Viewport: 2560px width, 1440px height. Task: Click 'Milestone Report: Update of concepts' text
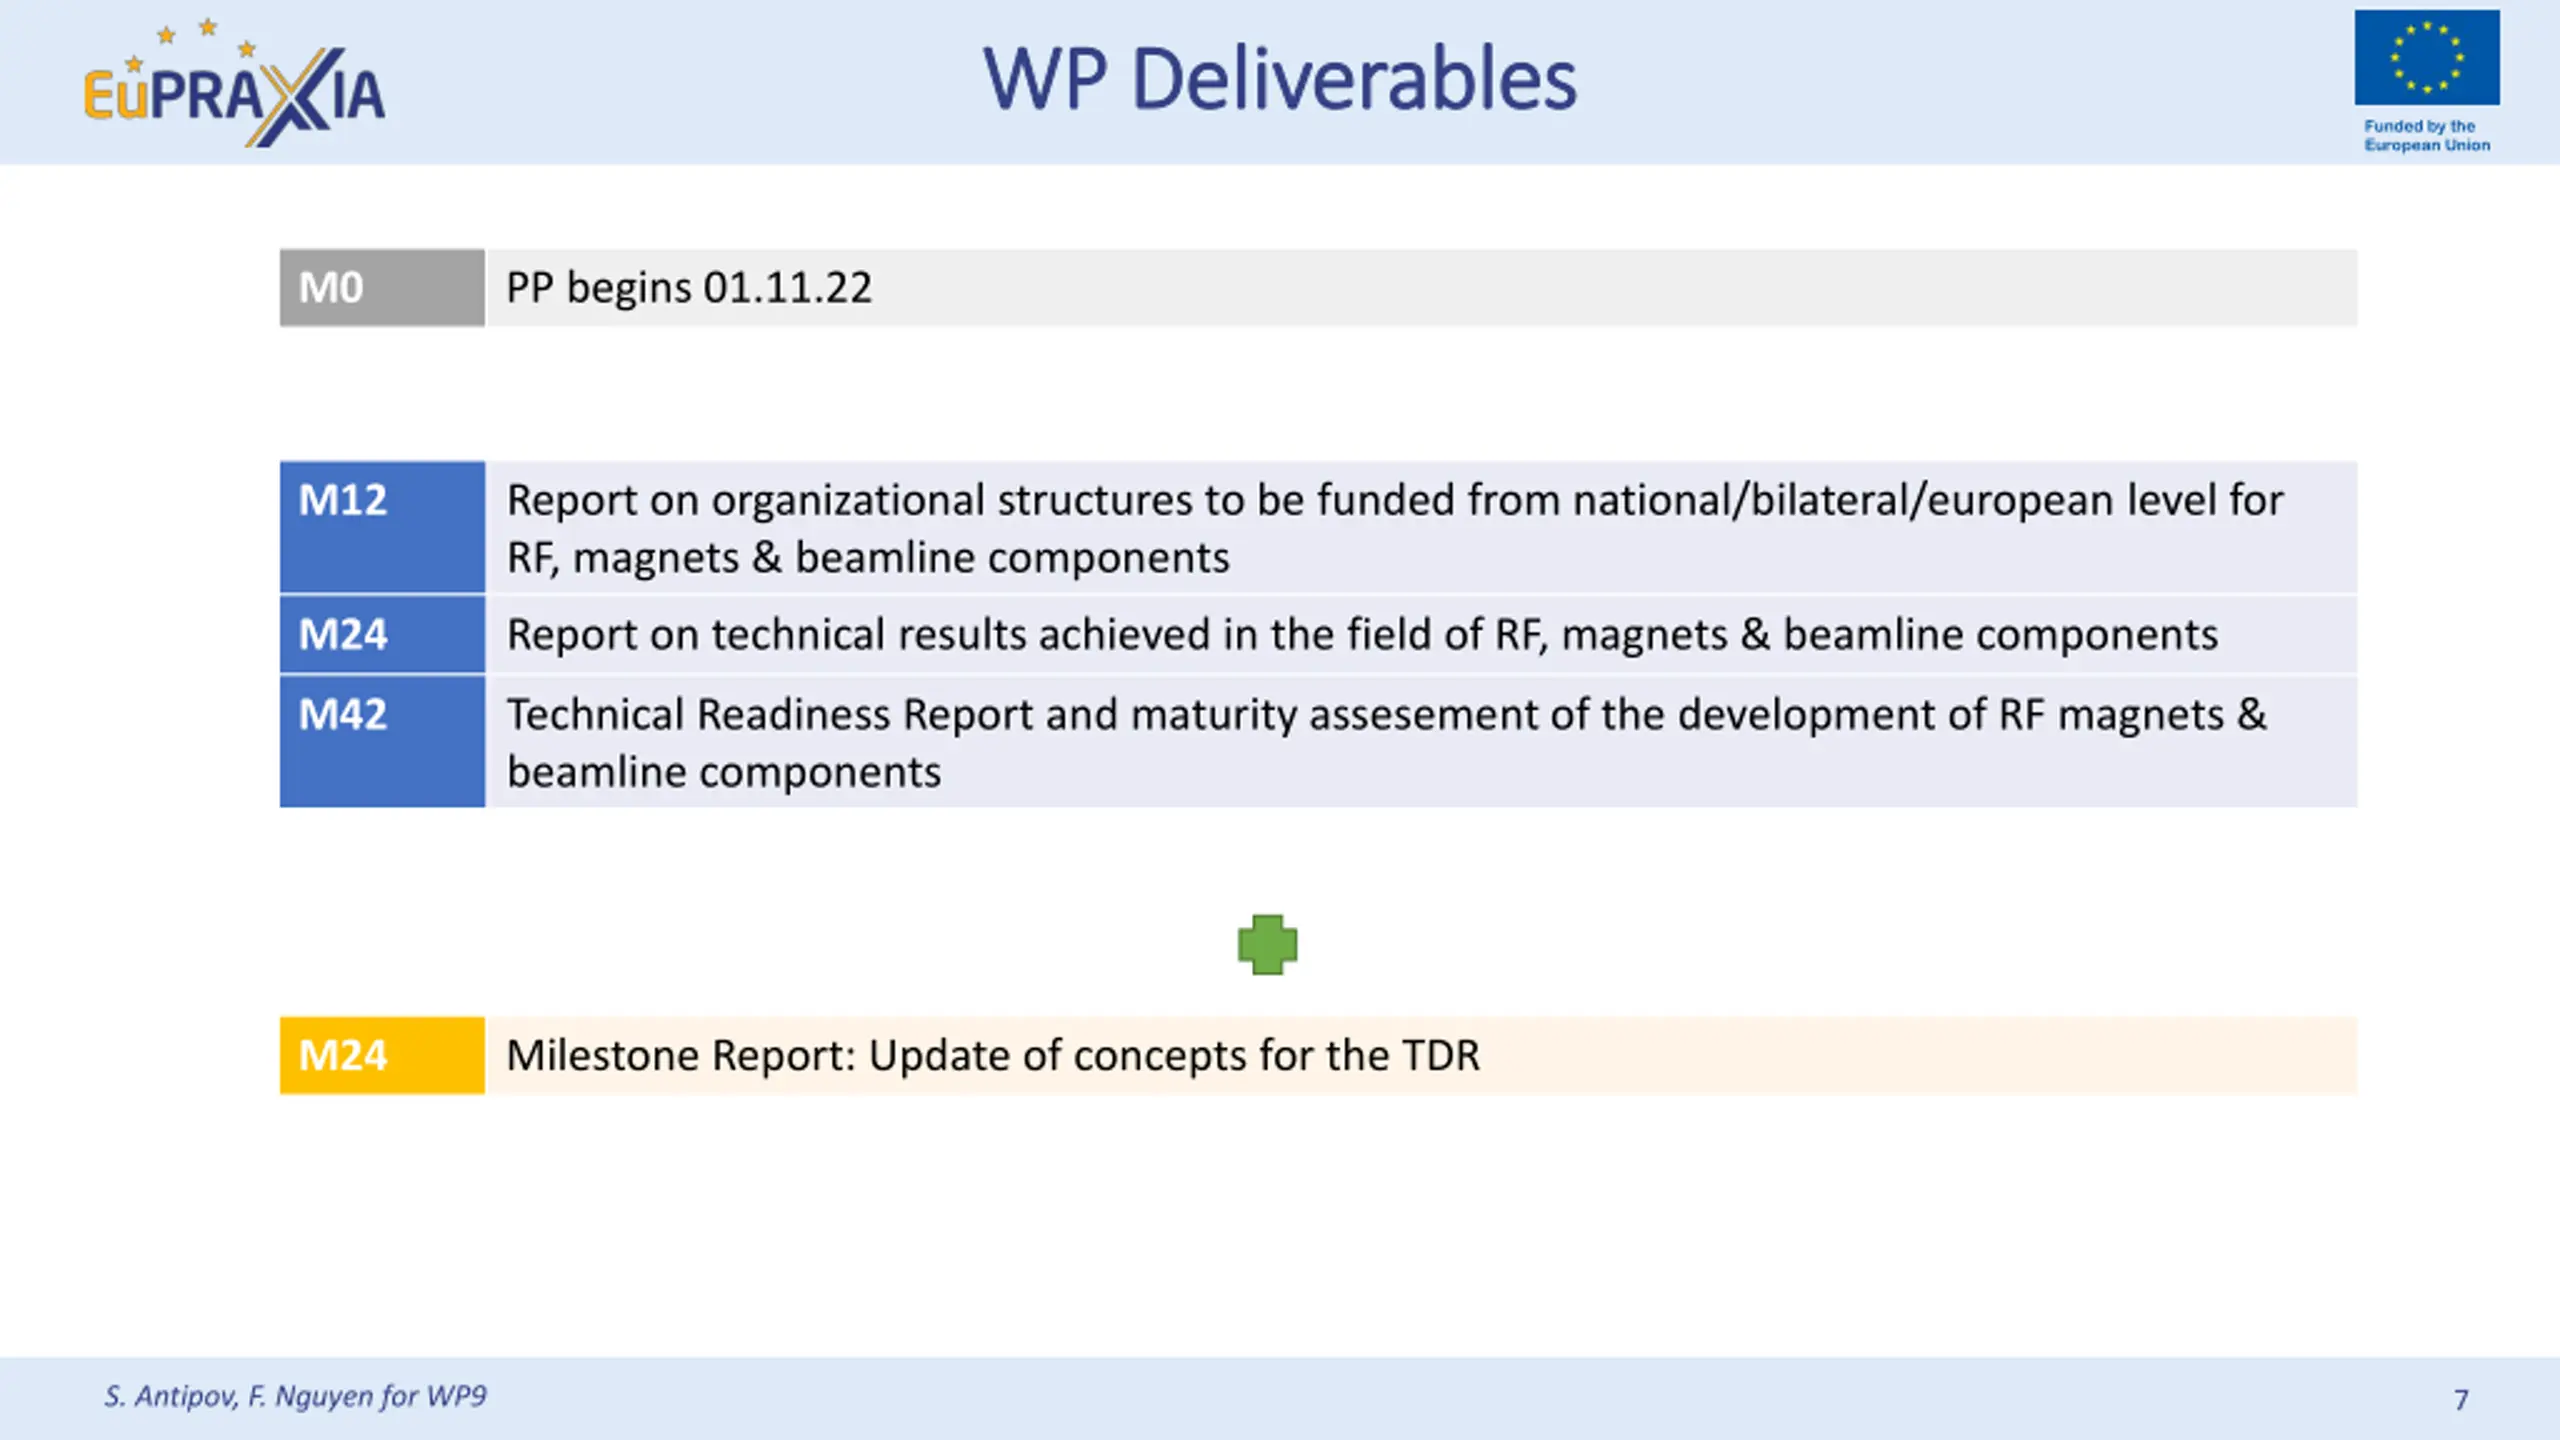pos(993,1055)
